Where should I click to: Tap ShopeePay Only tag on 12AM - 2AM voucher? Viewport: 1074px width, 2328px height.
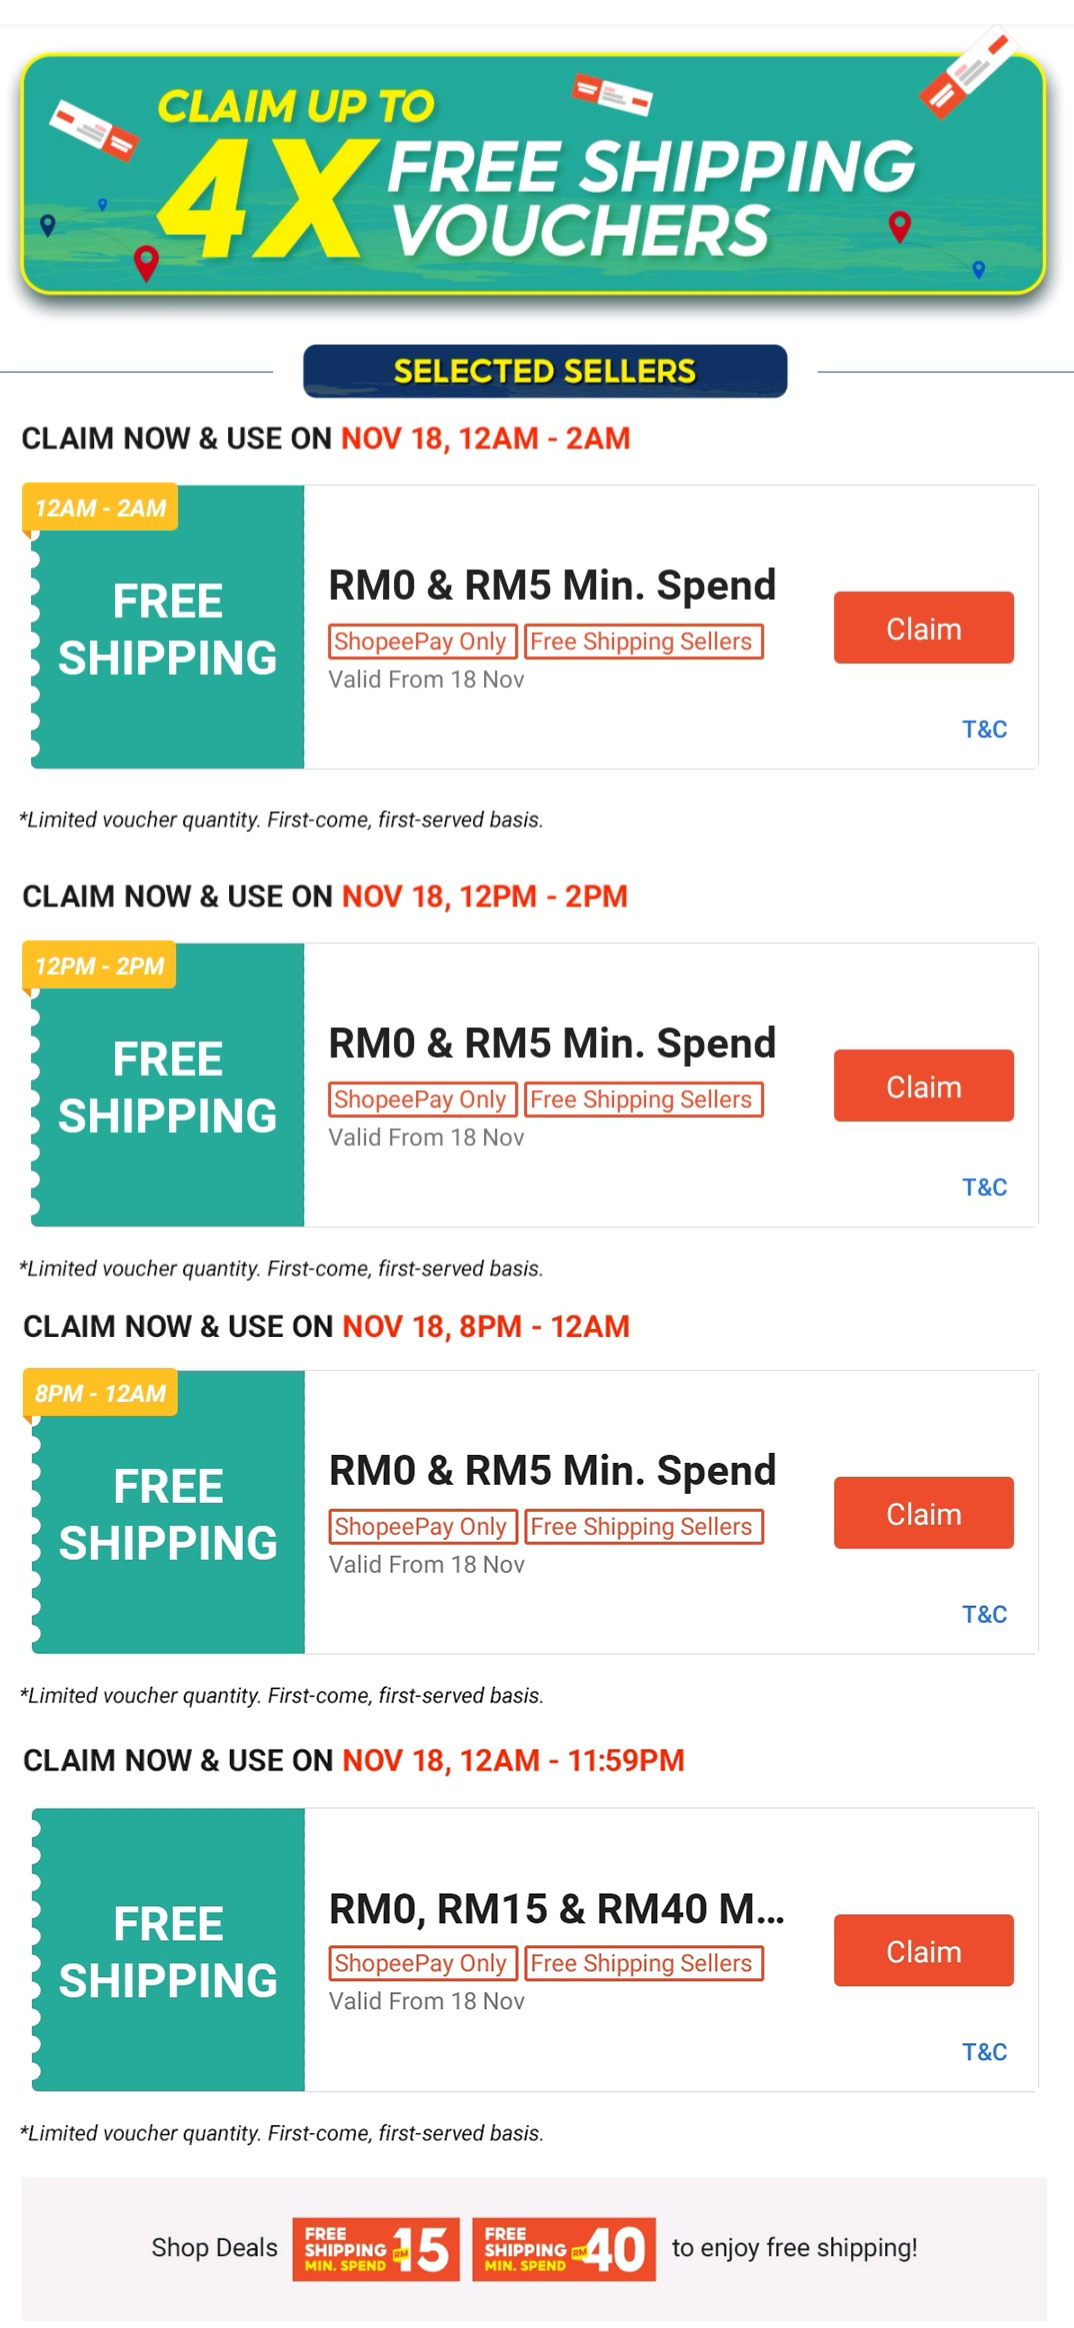tap(421, 642)
